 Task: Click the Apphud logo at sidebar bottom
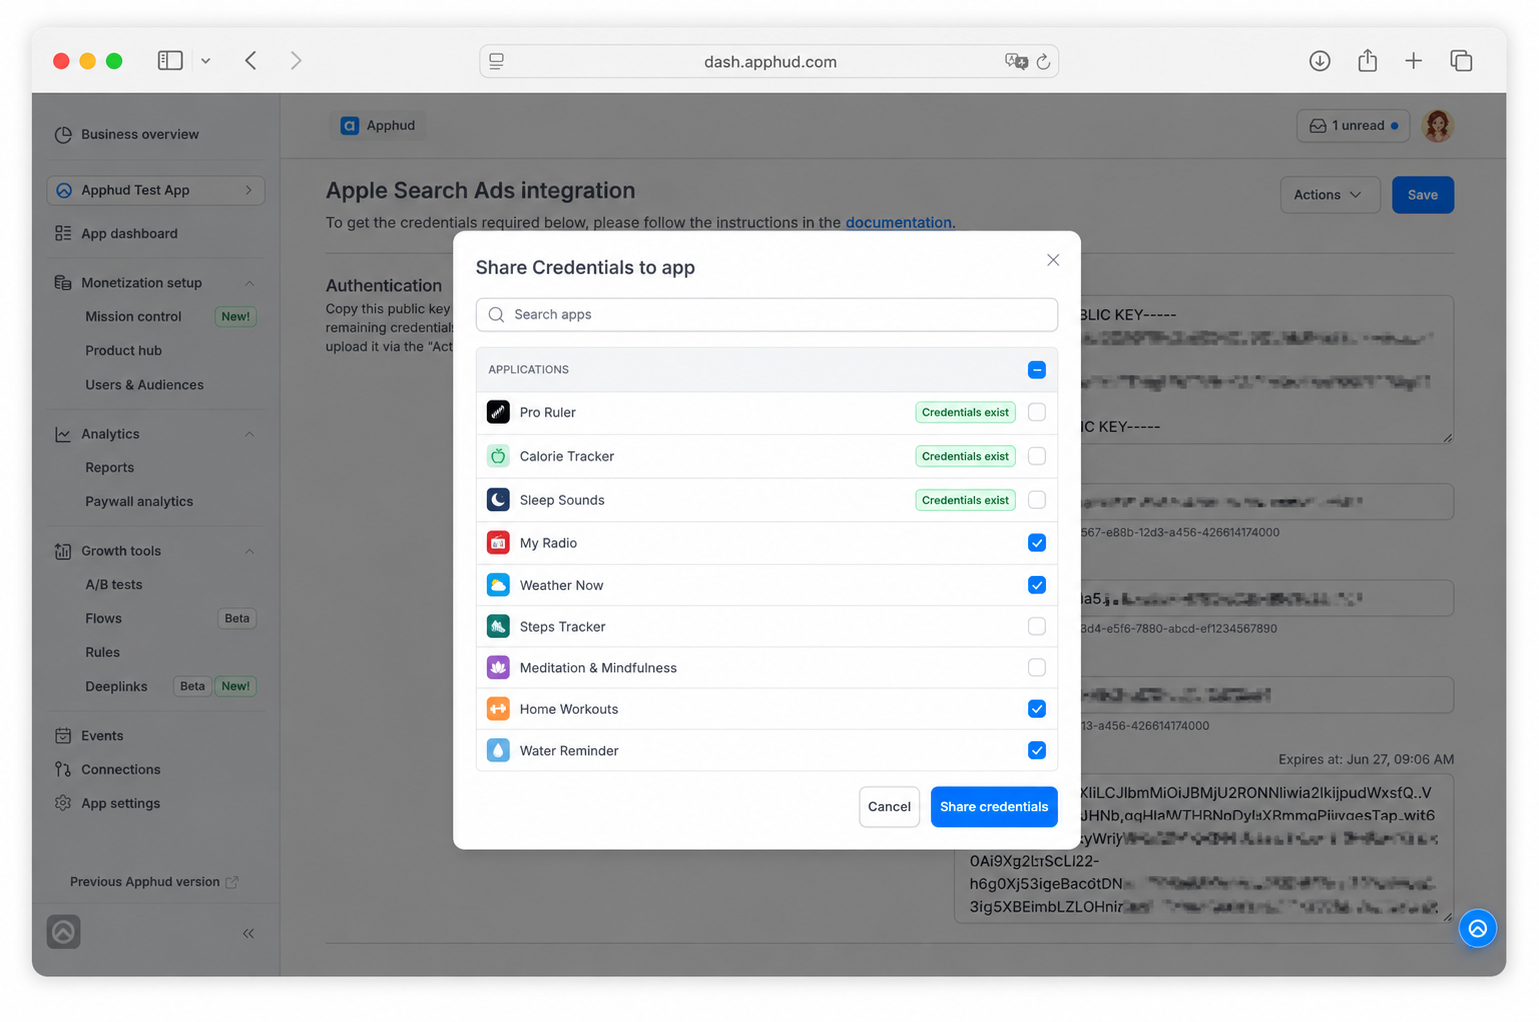[63, 932]
